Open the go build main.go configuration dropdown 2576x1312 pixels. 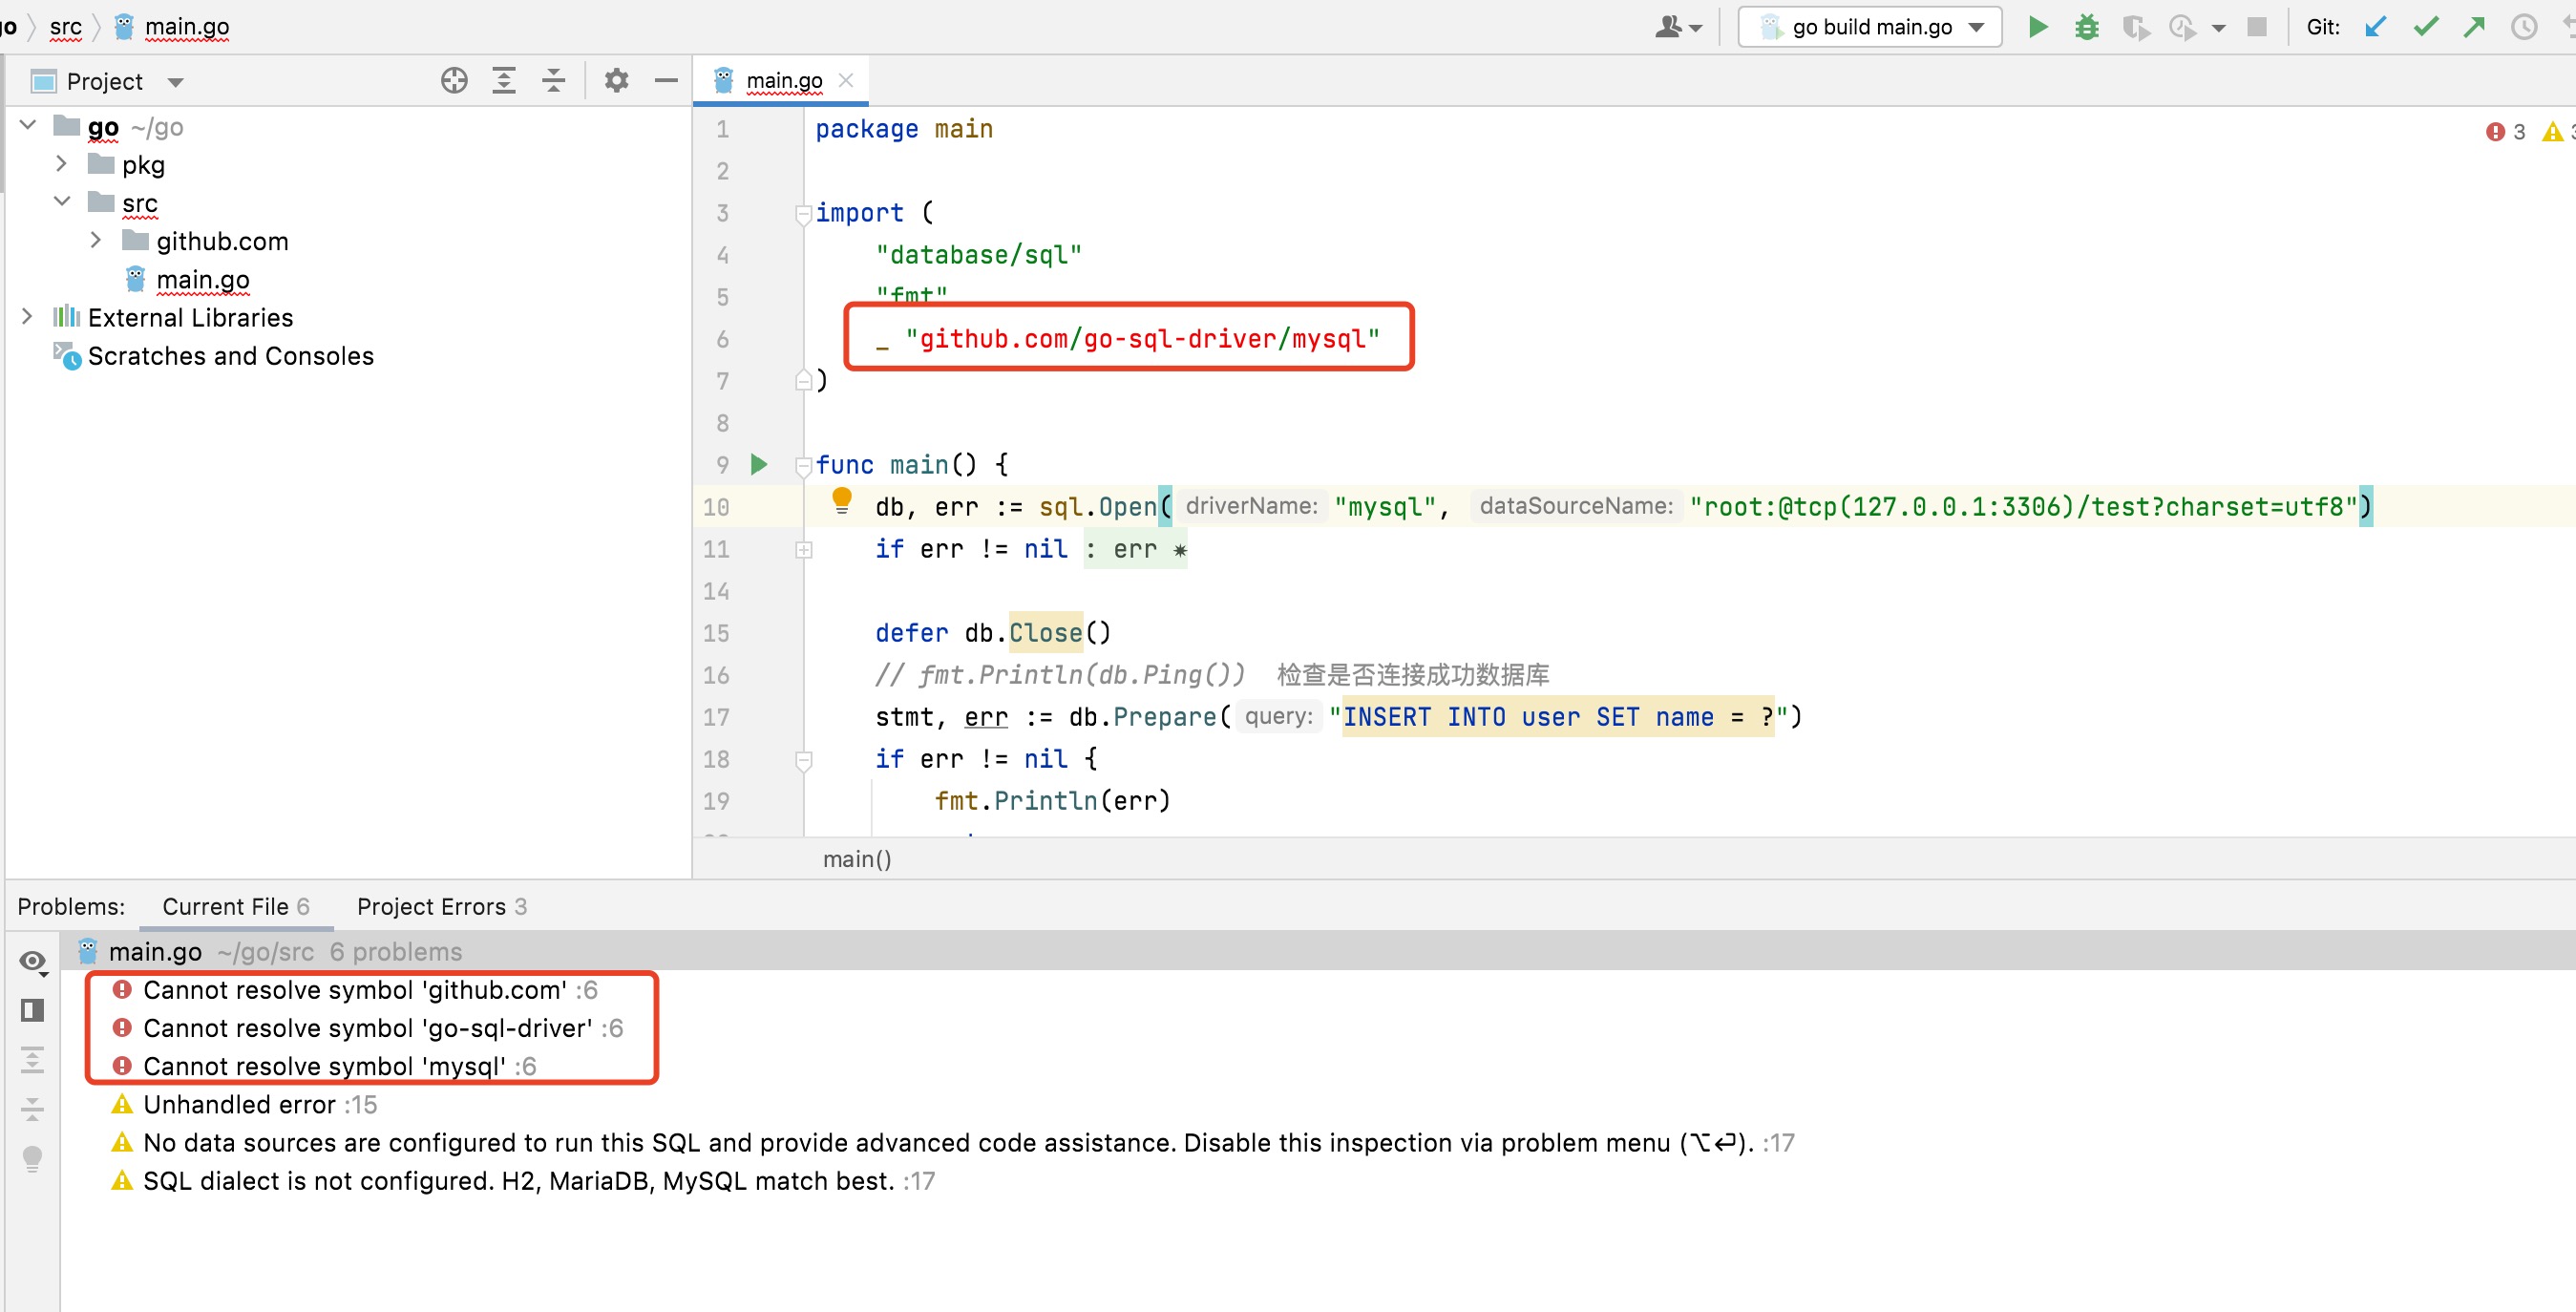coord(1870,27)
